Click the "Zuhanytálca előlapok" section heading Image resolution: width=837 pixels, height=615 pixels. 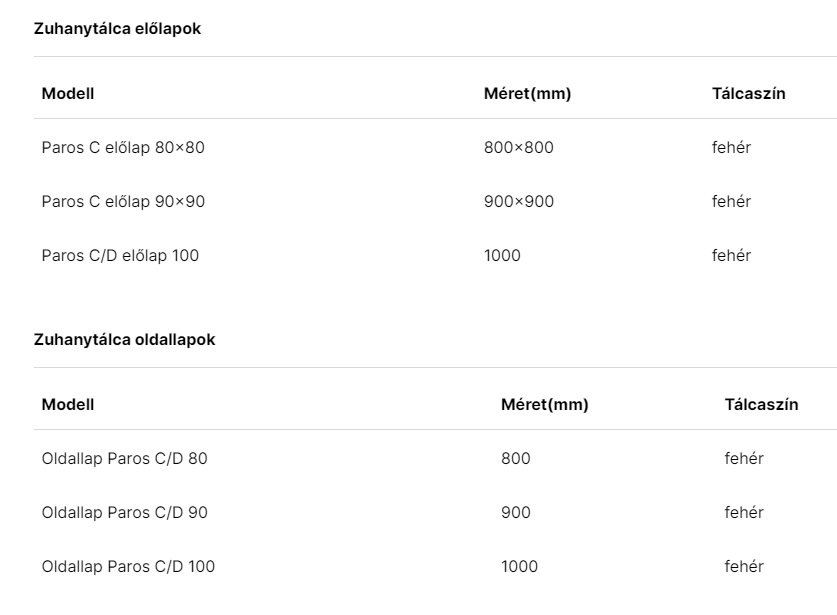(117, 29)
